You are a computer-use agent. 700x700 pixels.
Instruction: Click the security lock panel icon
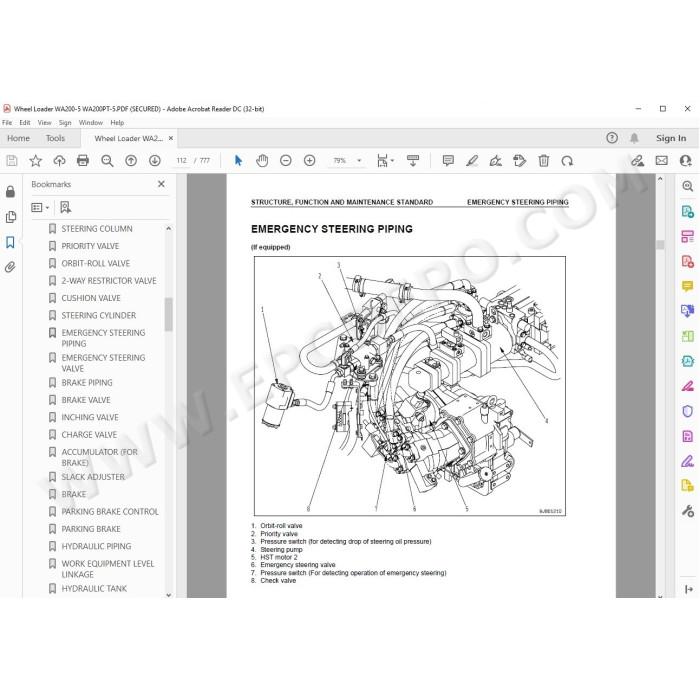point(10,192)
